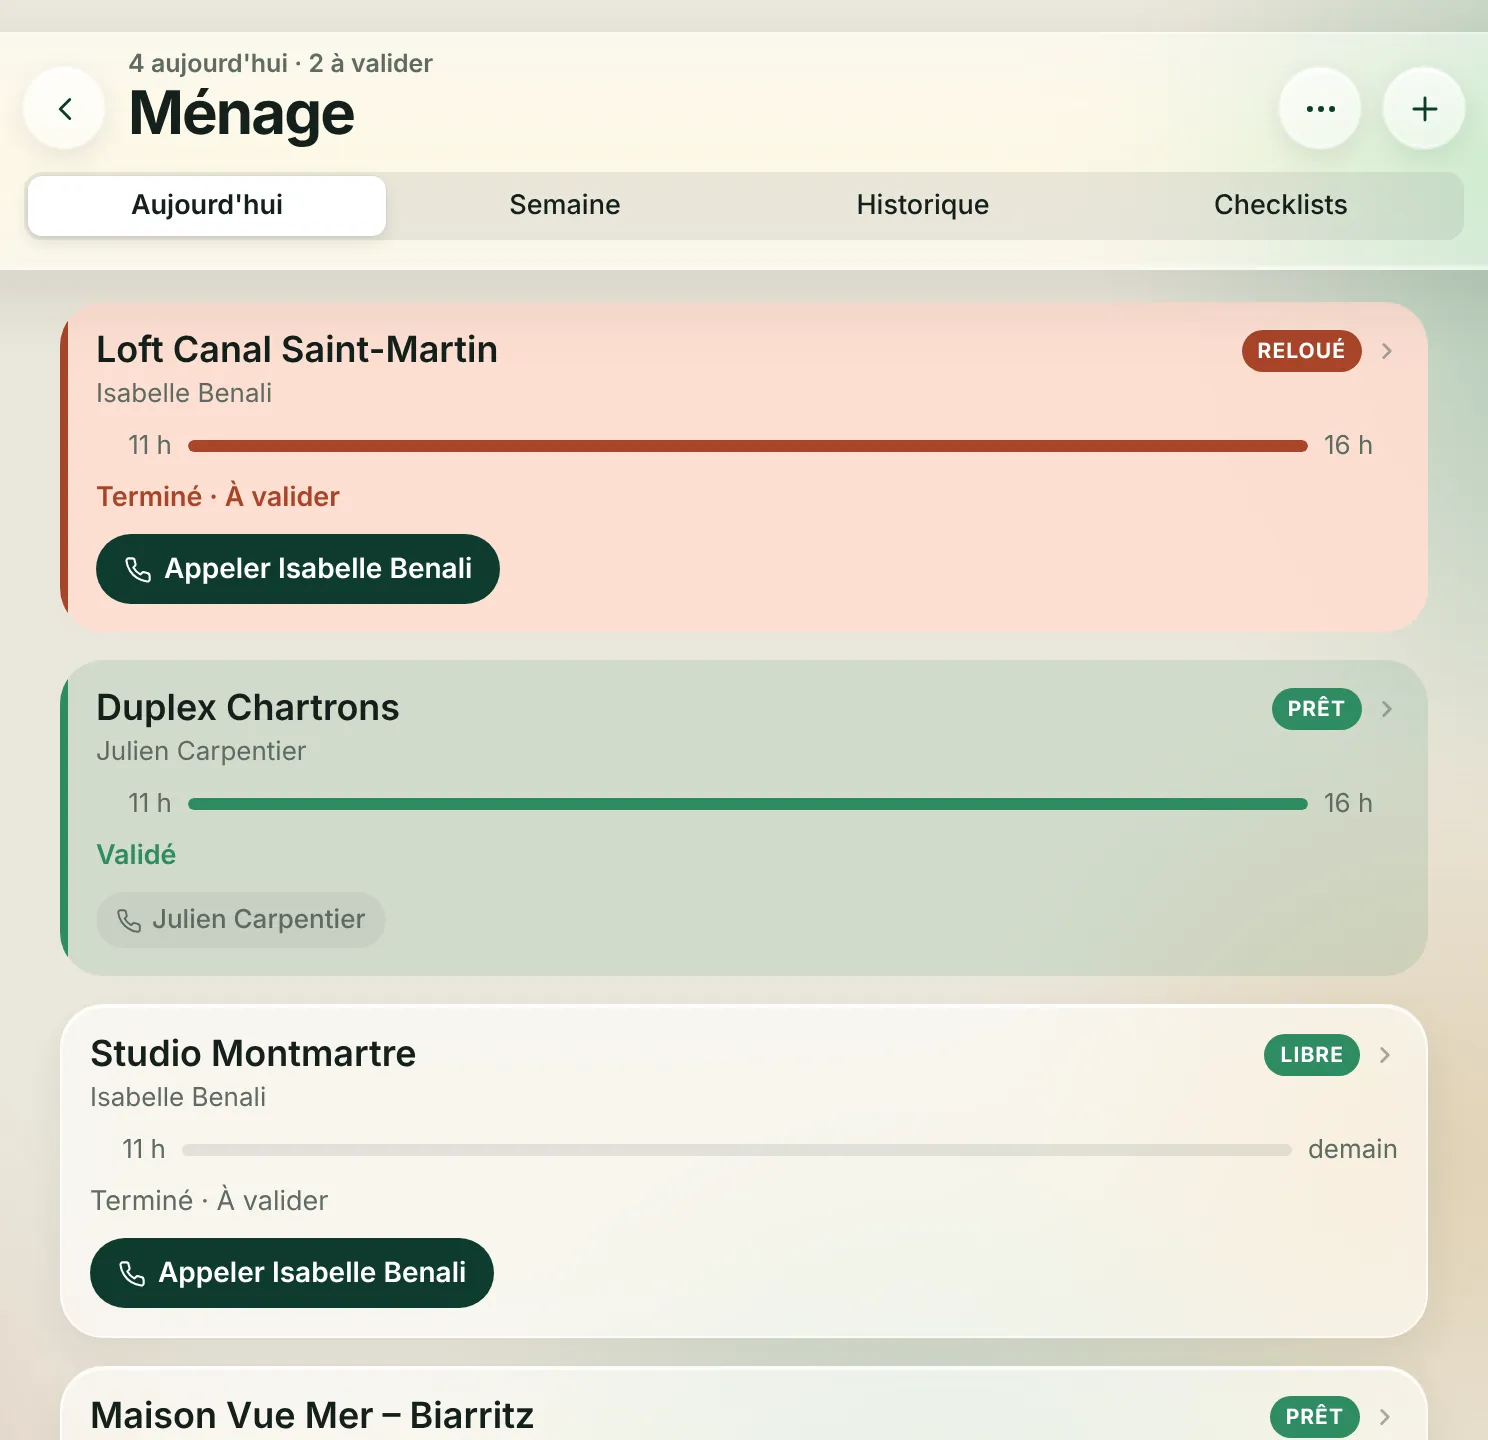Click Isabelle Benali name under Studio Montmartre
Screen dimensions: 1488x1440
178,1097
